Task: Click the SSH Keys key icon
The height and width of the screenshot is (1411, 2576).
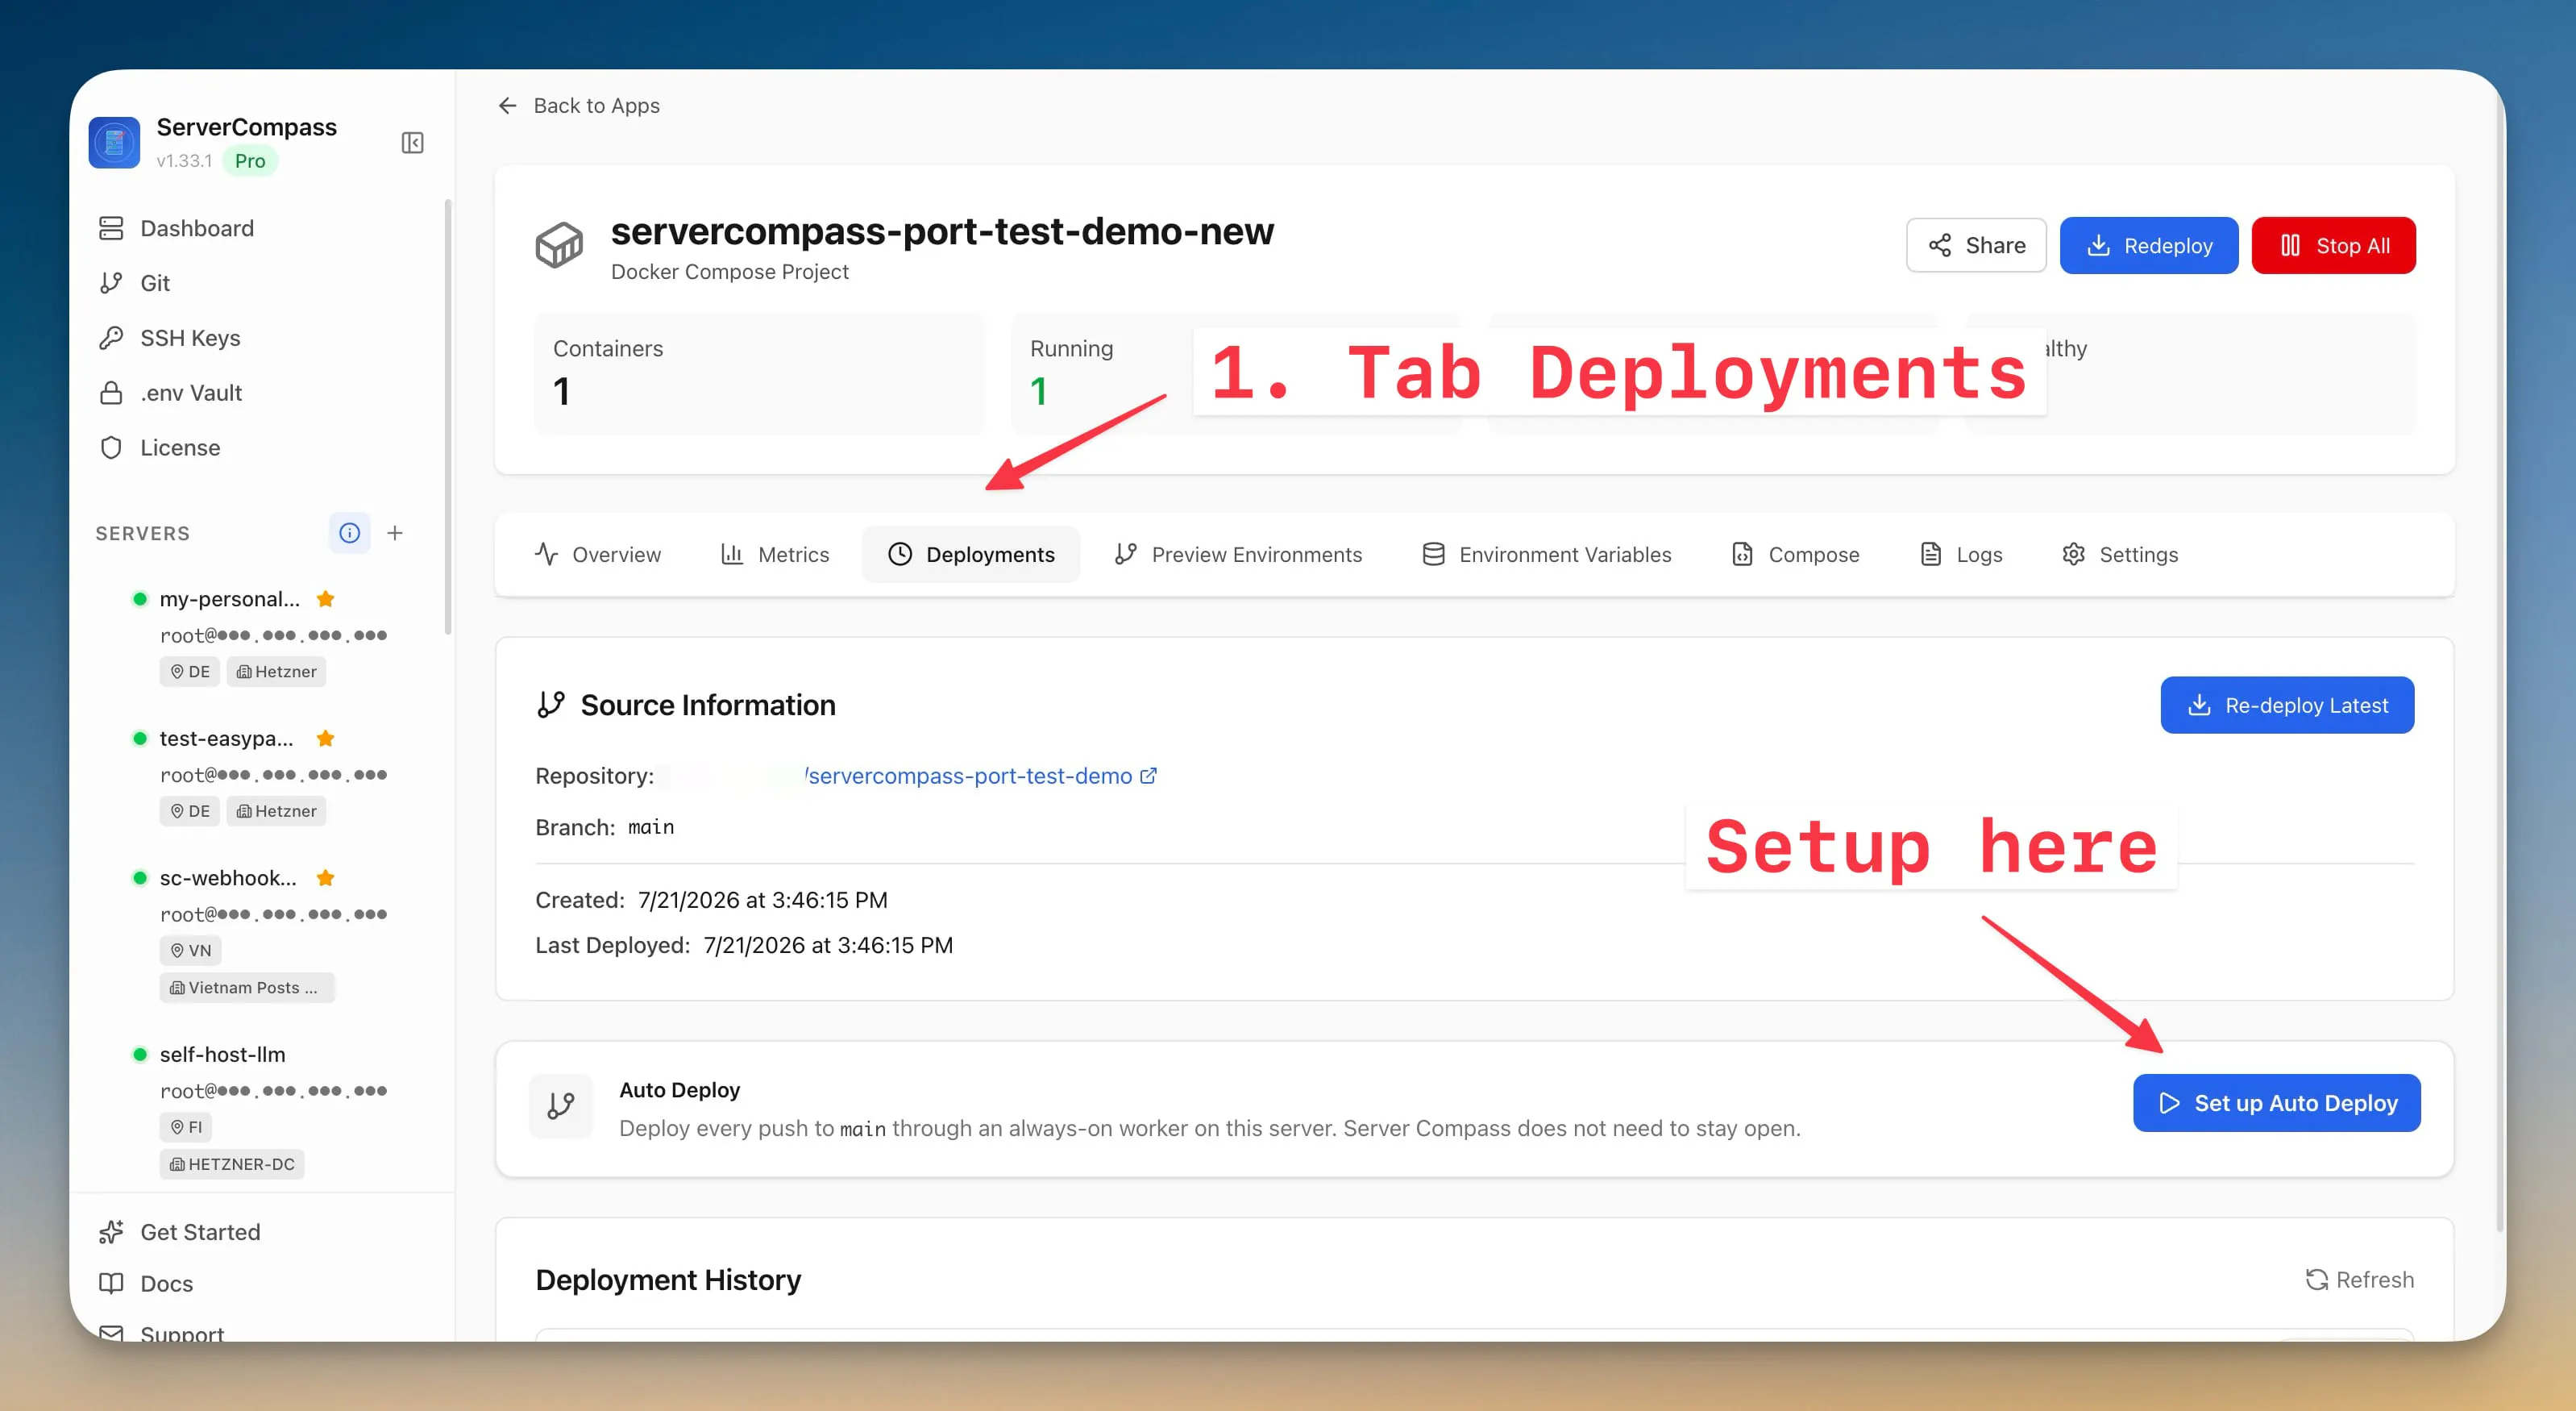Action: (x=111, y=338)
